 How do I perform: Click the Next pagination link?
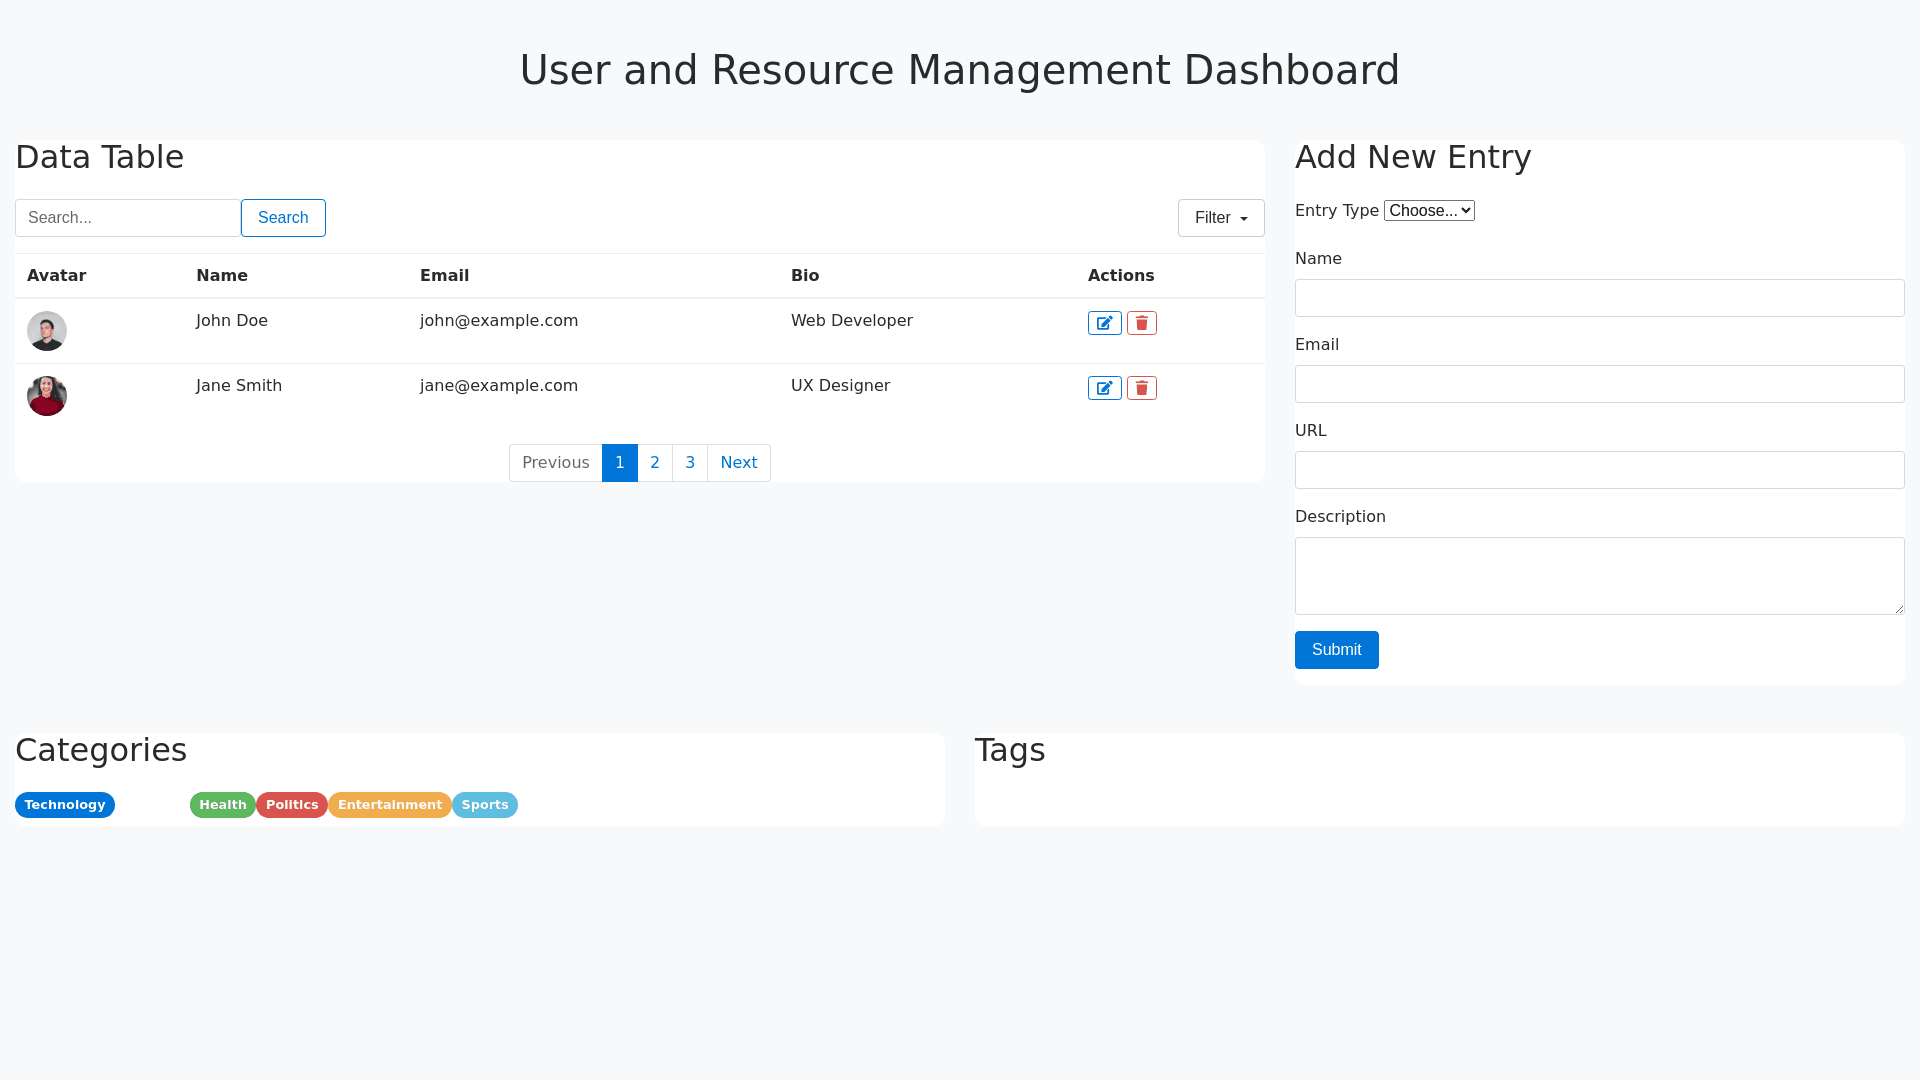[738, 463]
